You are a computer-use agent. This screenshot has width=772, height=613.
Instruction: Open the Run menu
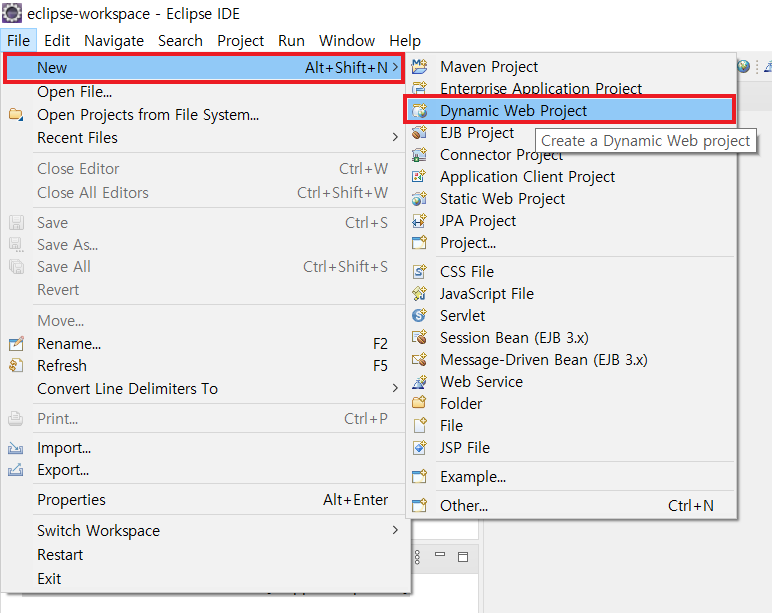click(x=291, y=40)
